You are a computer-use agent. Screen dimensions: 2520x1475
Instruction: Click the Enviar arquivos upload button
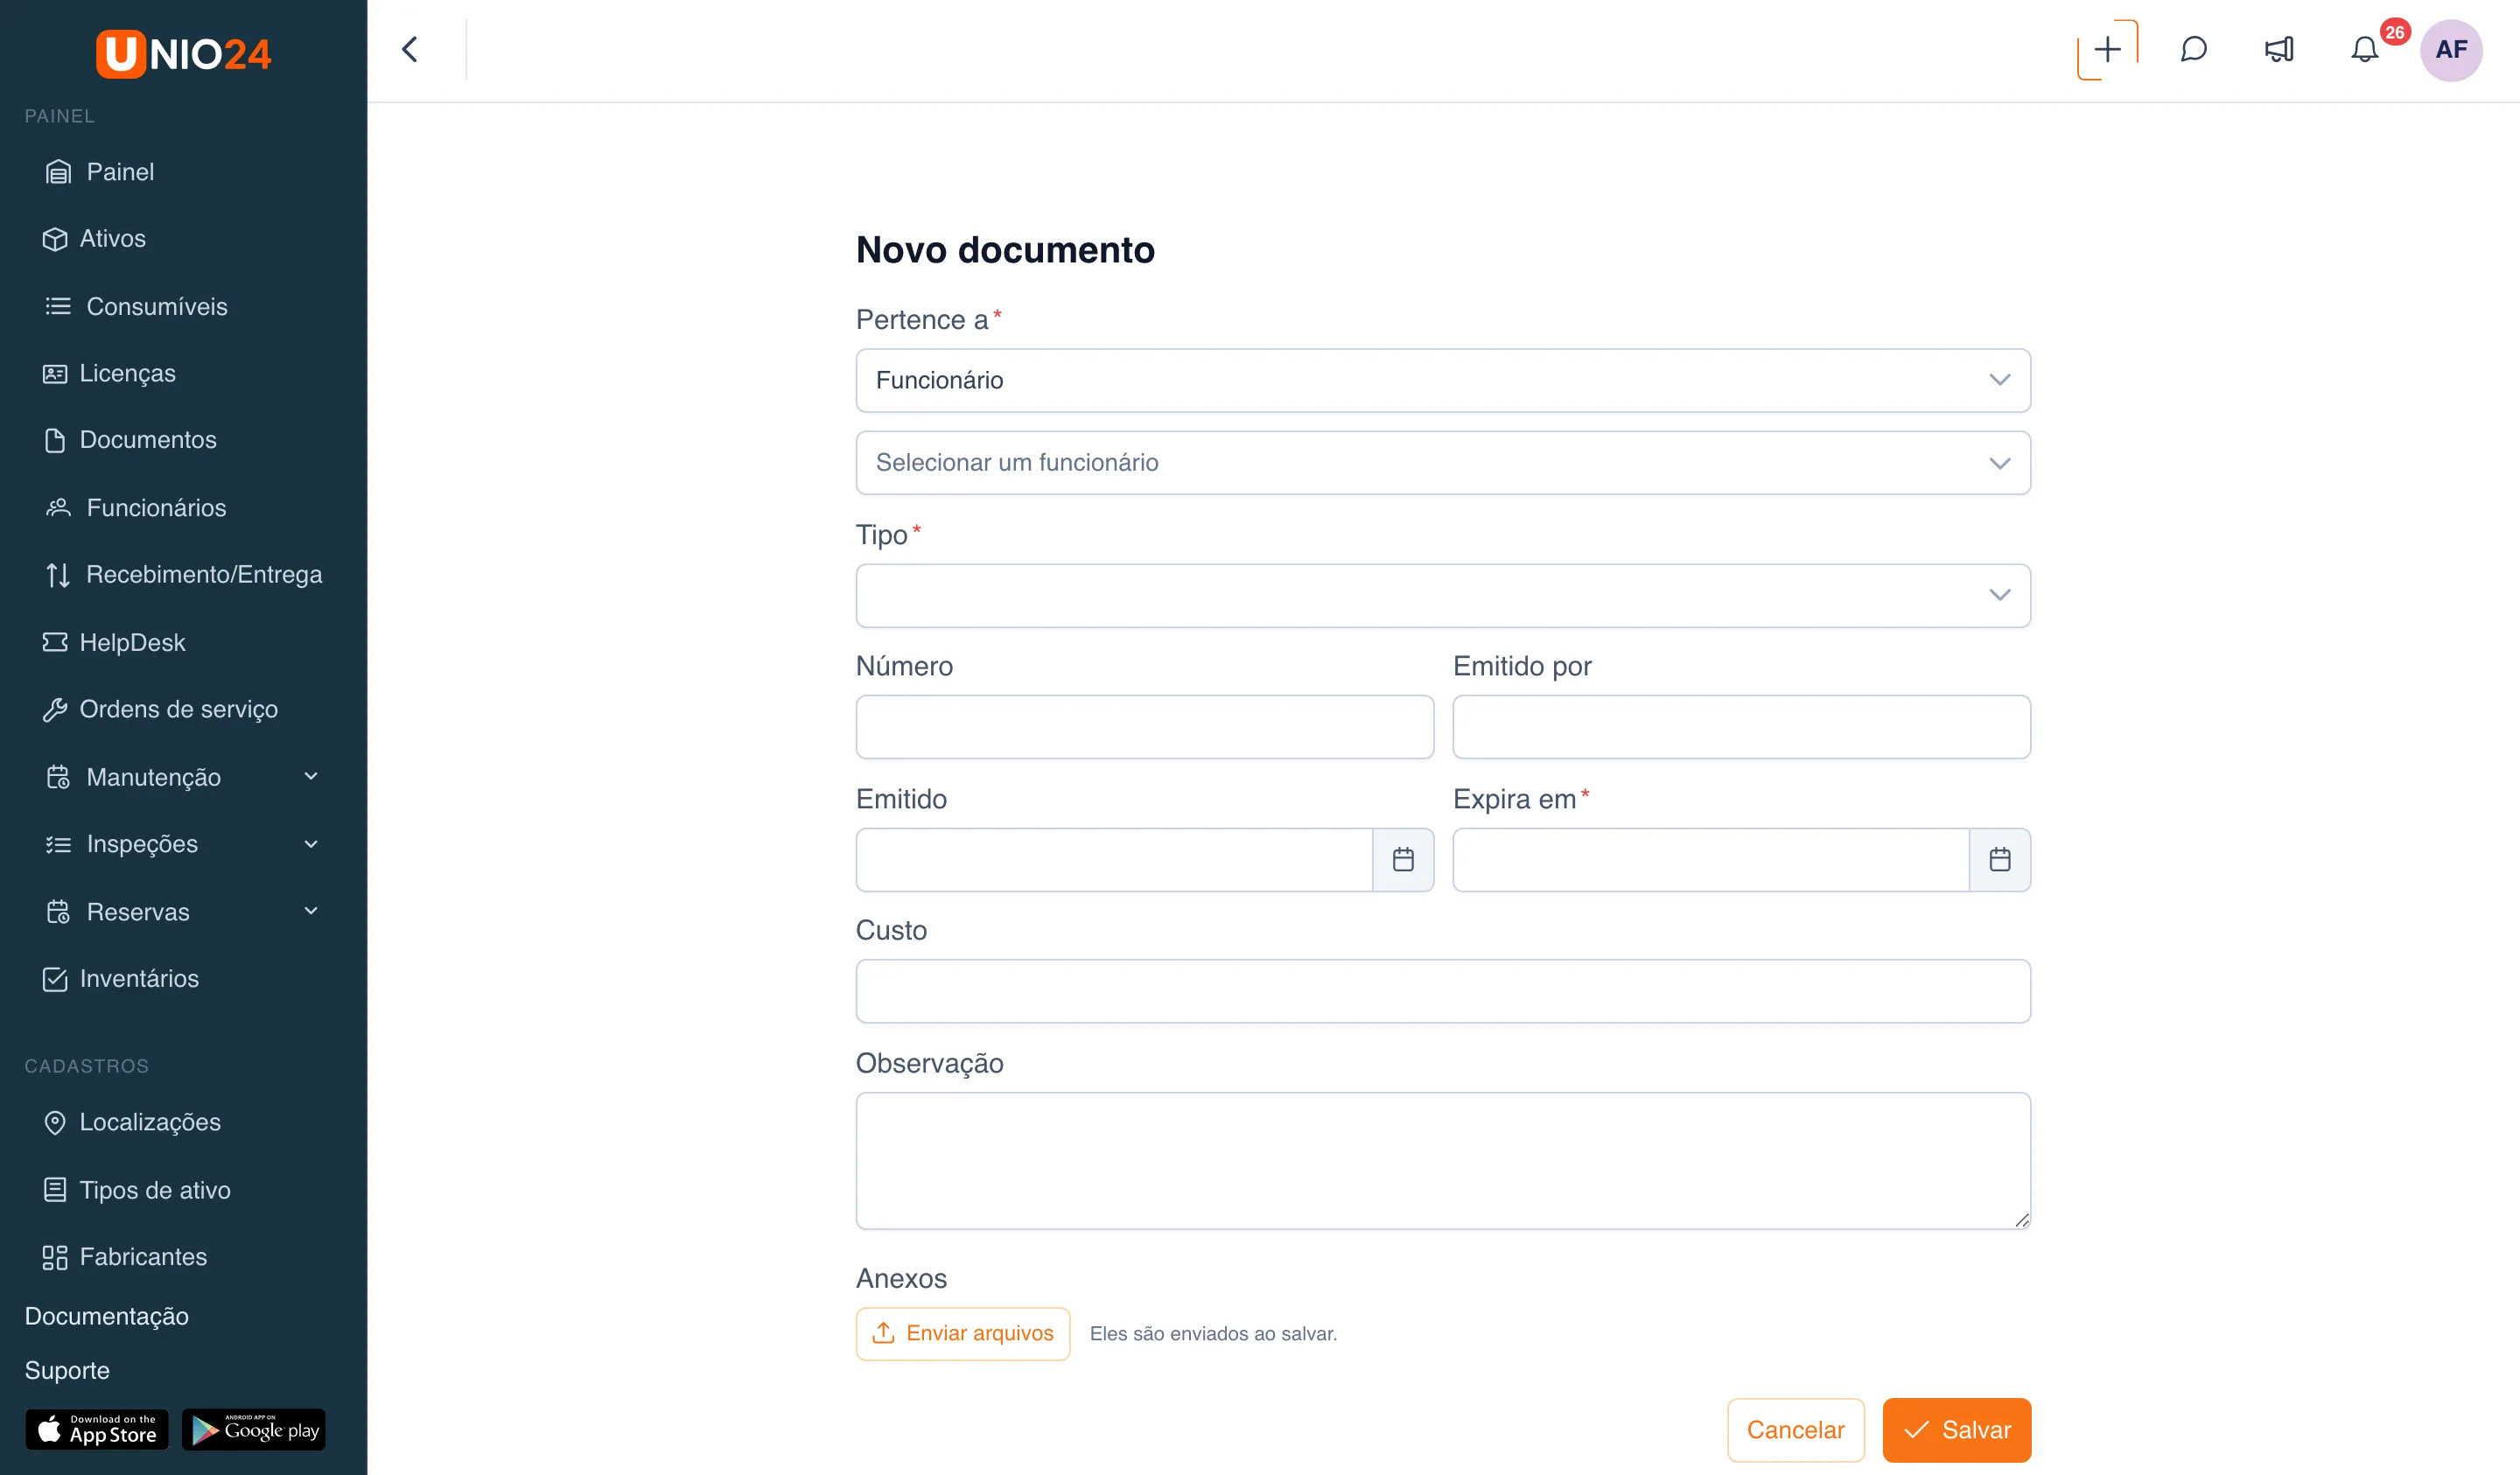click(x=962, y=1333)
